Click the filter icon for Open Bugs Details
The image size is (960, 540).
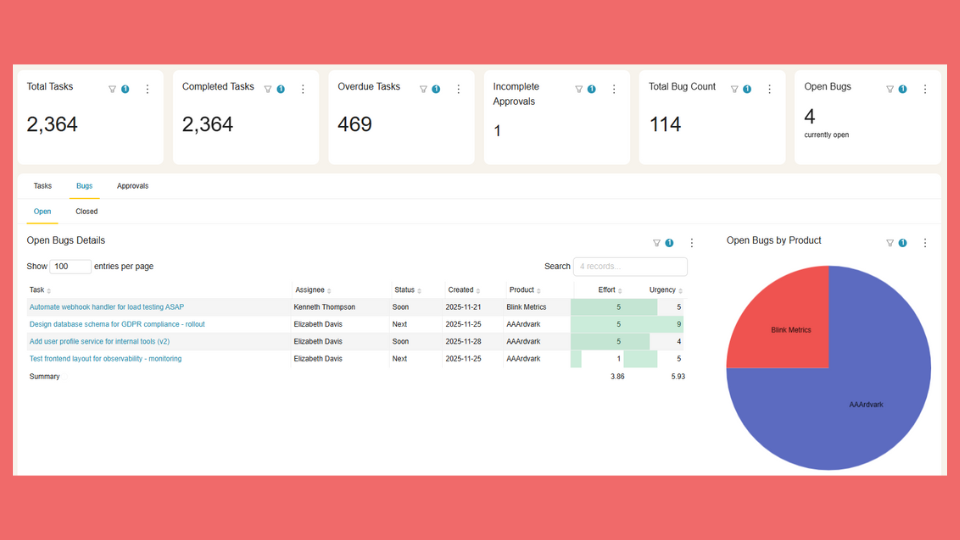(x=657, y=243)
